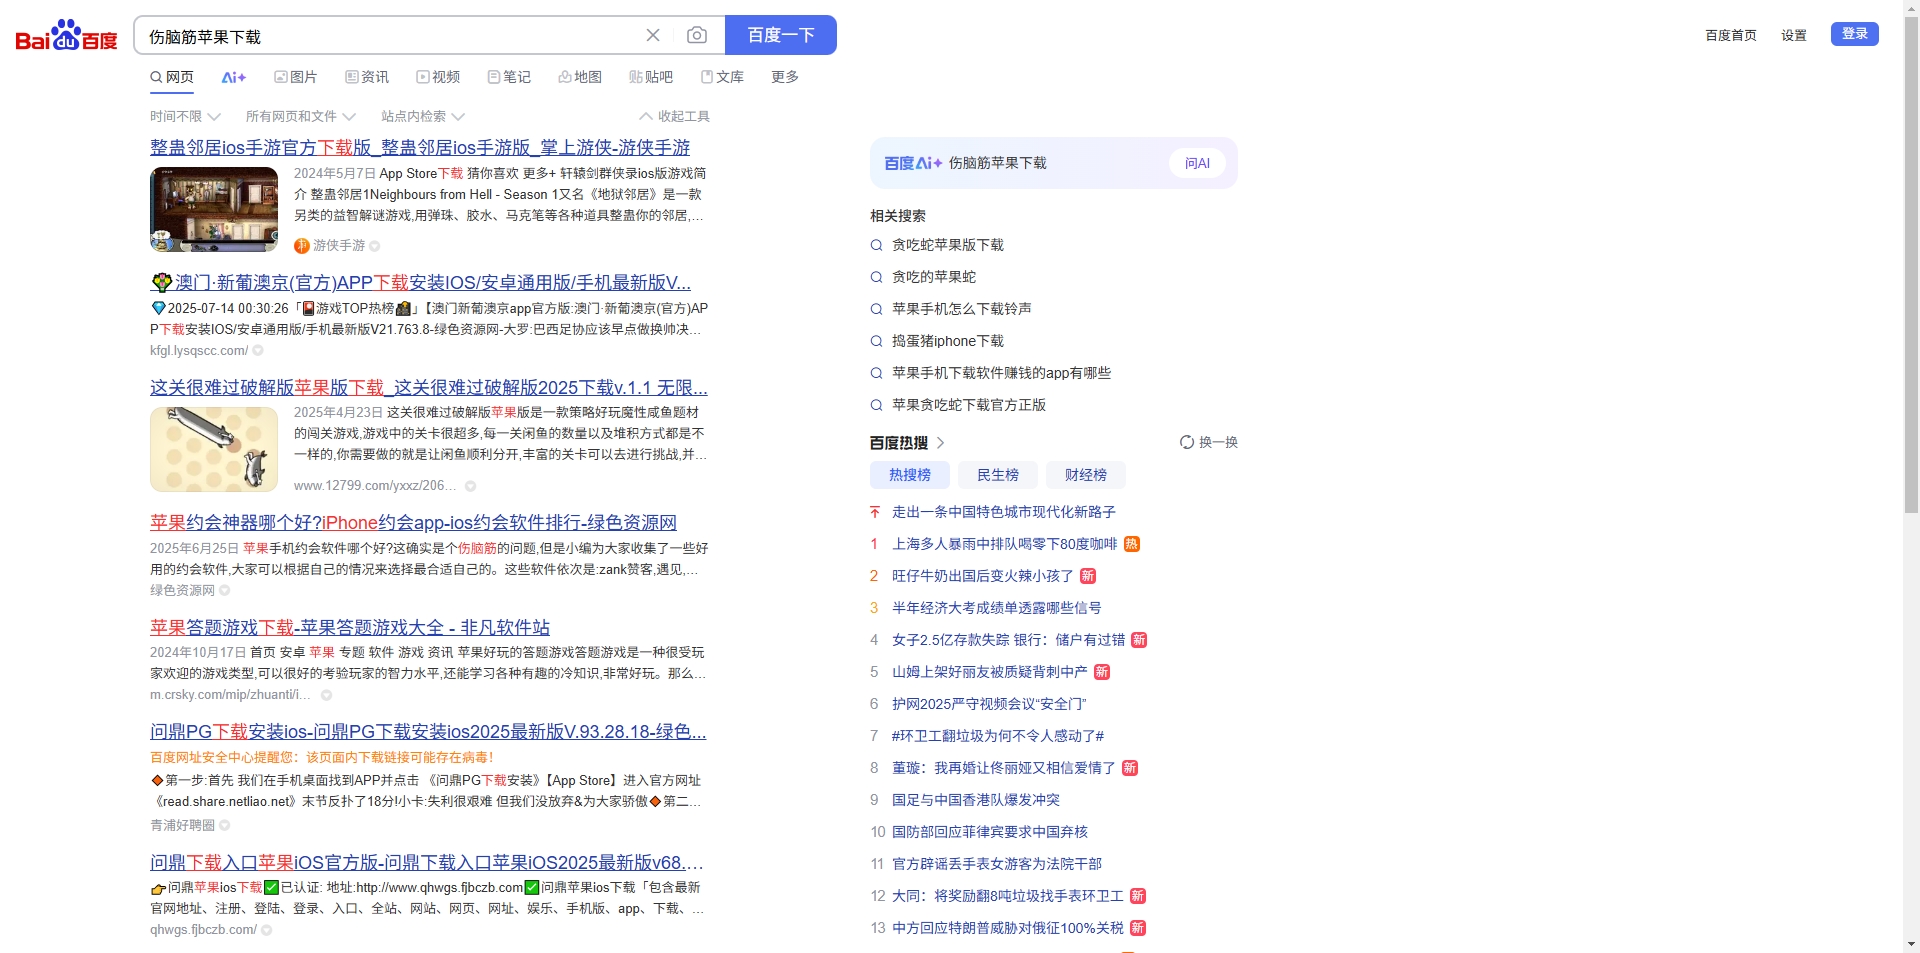Switch to the 网页 tab

click(x=172, y=77)
